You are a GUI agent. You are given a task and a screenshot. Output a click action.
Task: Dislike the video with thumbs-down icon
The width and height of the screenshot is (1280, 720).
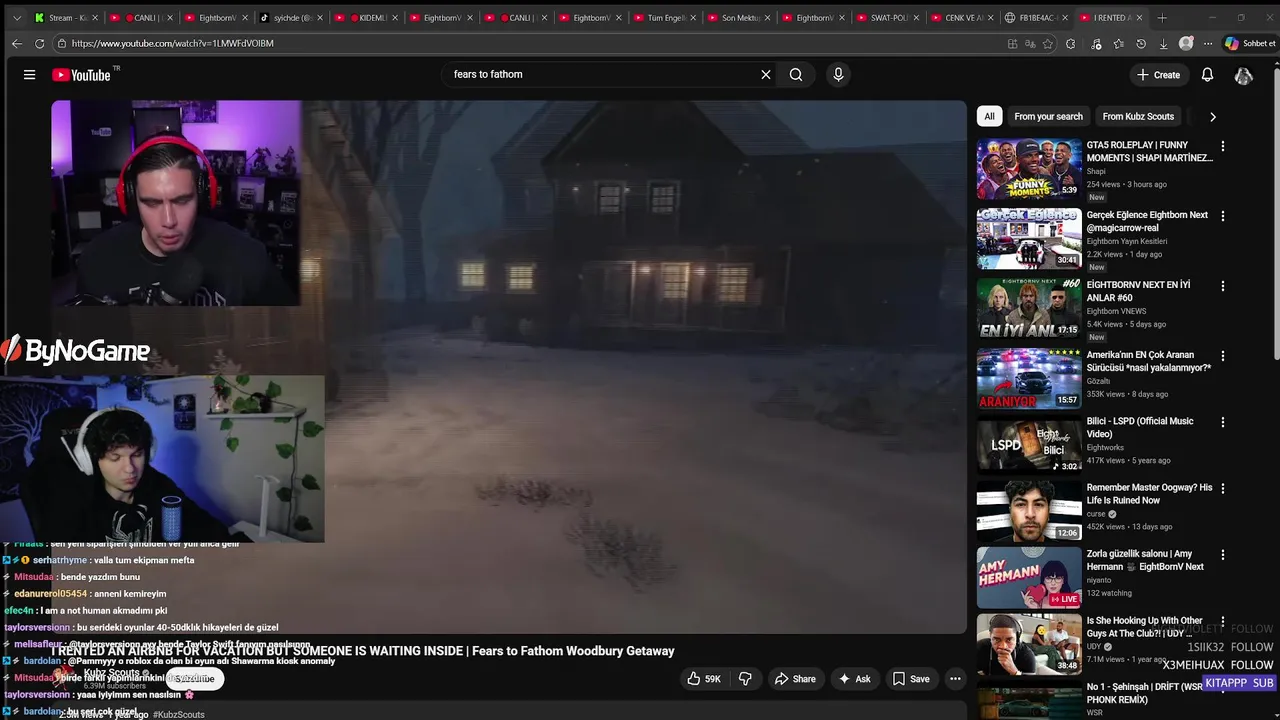(745, 679)
